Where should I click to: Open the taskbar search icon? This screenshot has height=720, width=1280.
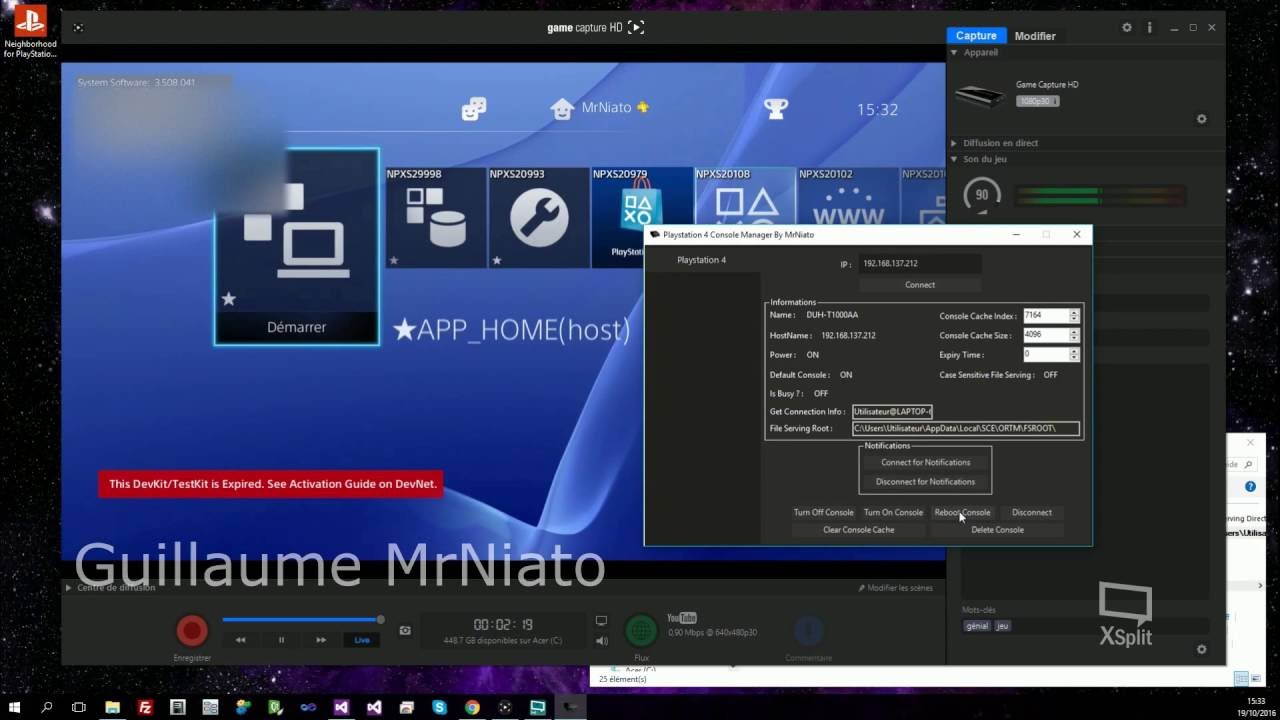point(46,707)
